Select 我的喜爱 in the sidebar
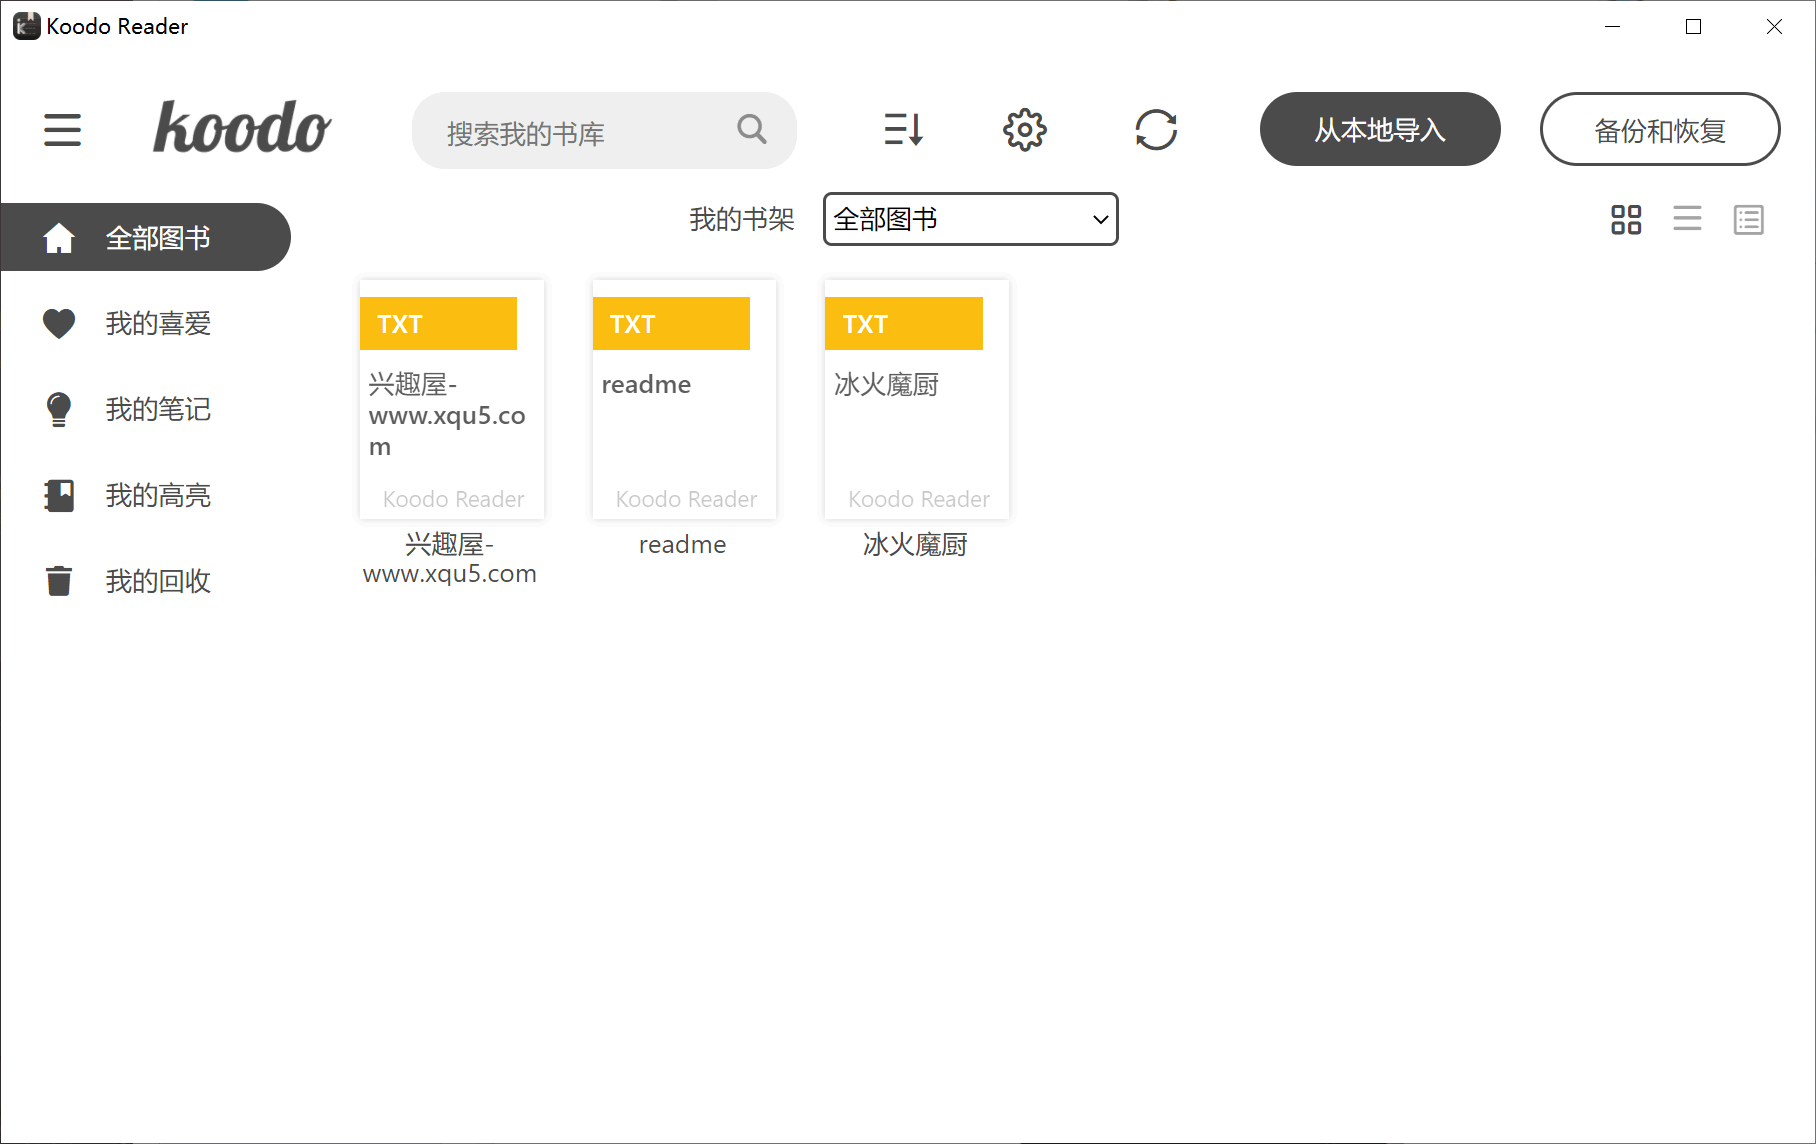This screenshot has width=1816, height=1144. (157, 323)
